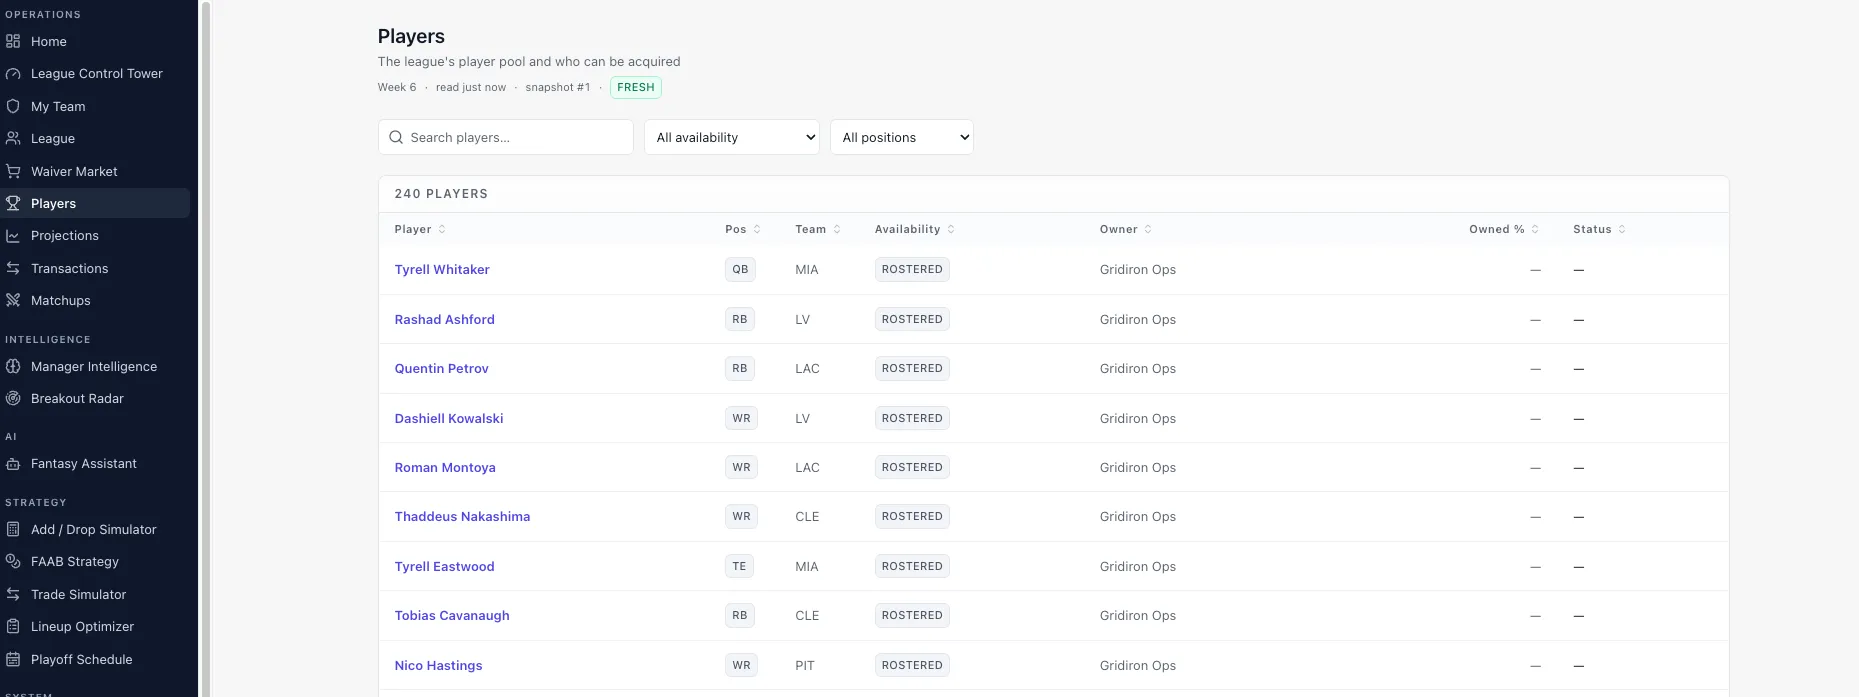Click the Add / Drop Simulator calculator icon
This screenshot has width=1859, height=697.
(13, 529)
